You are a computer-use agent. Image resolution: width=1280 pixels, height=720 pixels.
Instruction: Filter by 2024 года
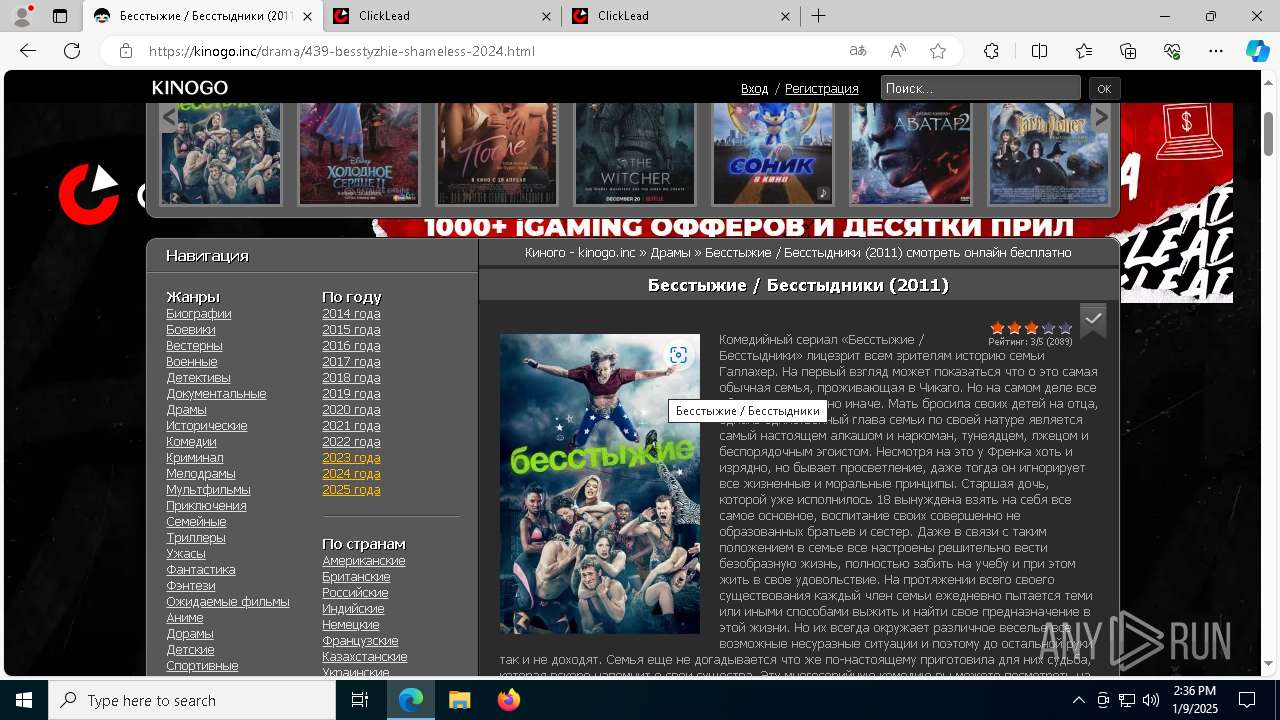[x=351, y=474]
